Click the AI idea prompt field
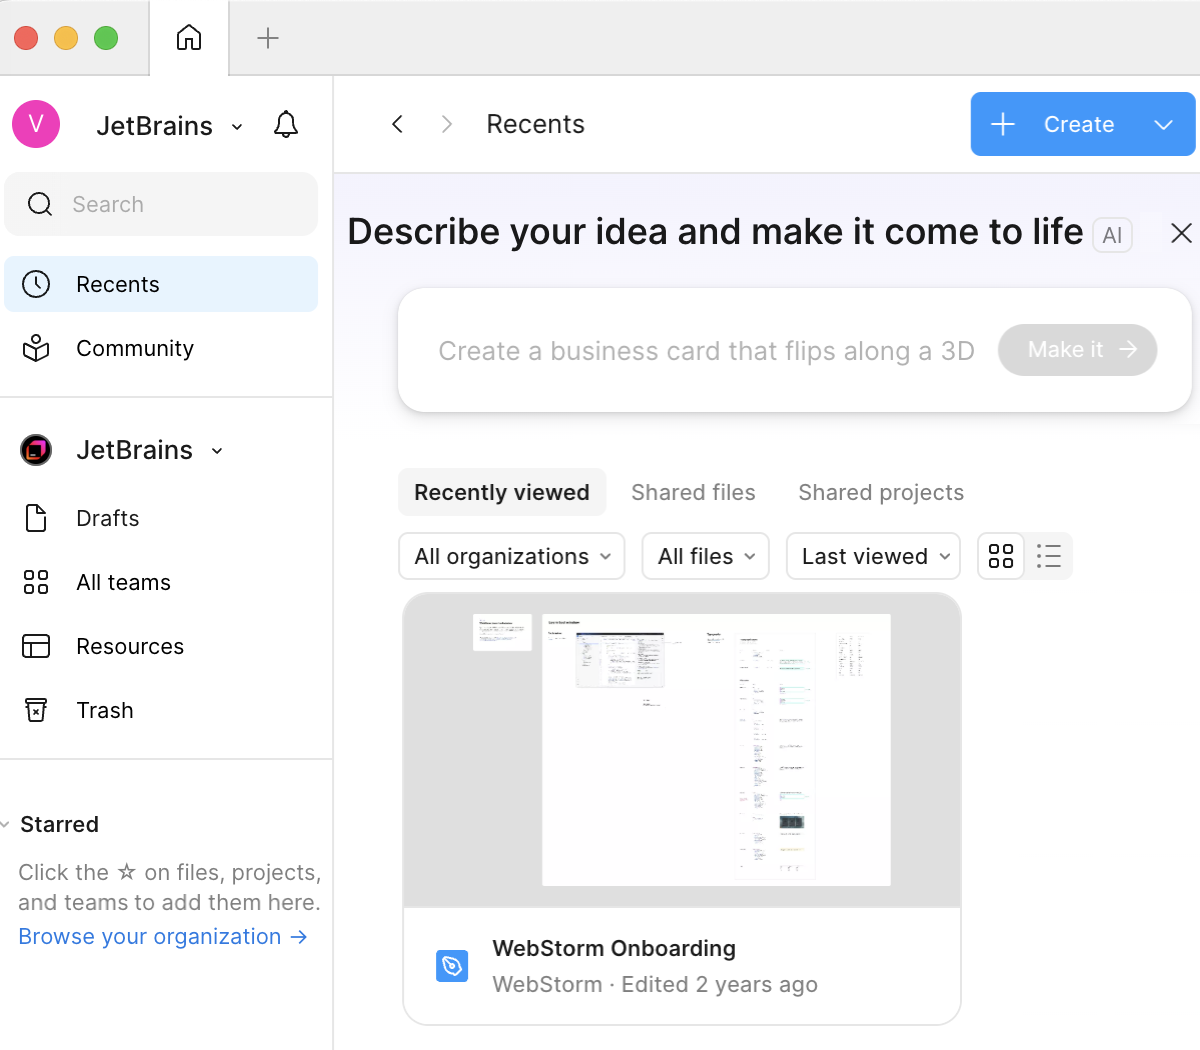The image size is (1200, 1050). (706, 351)
